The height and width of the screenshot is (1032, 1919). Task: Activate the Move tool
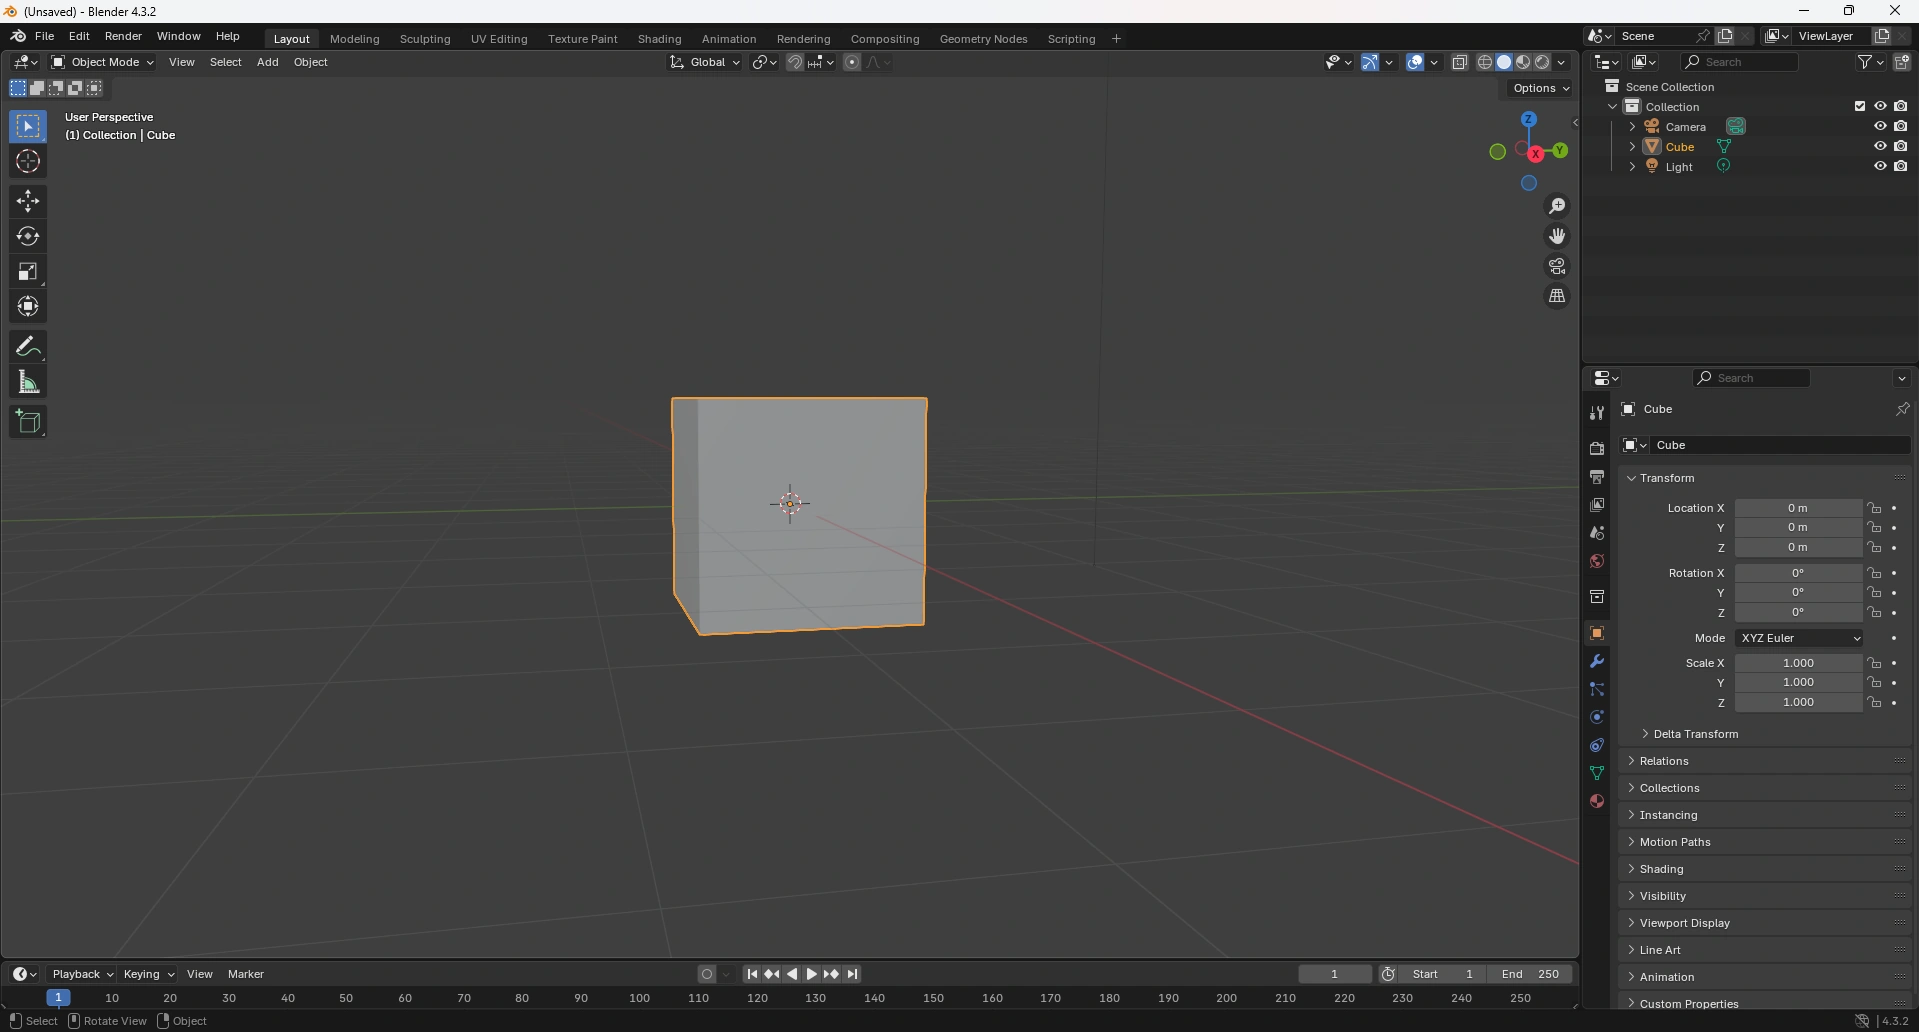coord(28,201)
